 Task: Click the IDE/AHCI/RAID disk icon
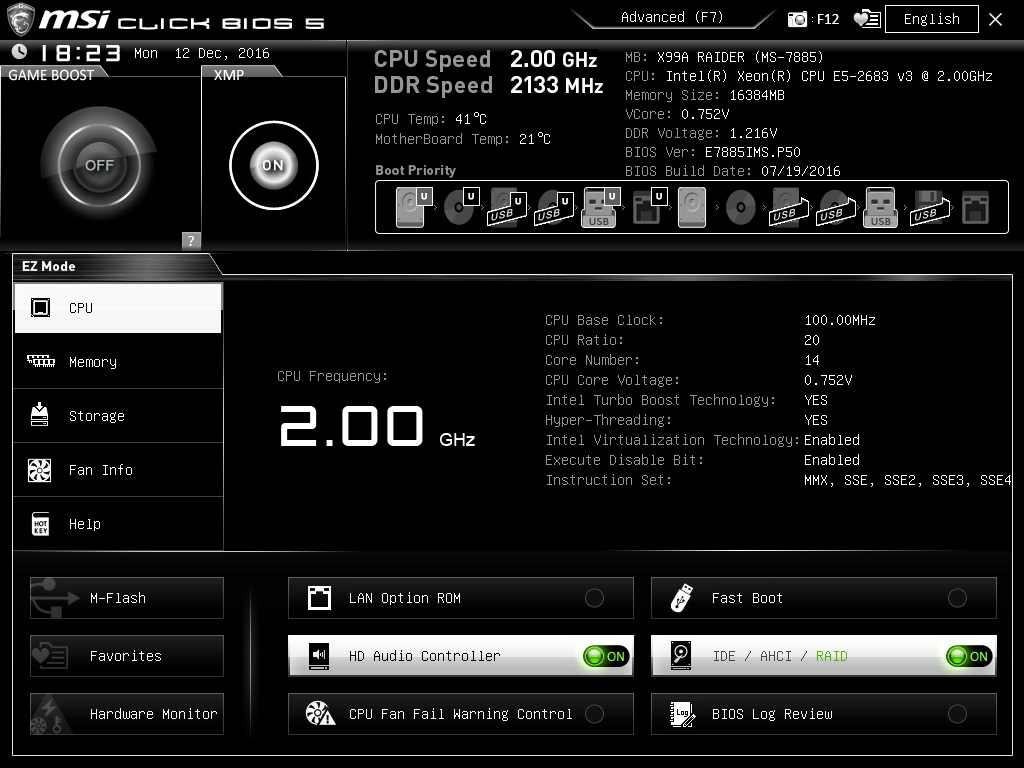[681, 656]
